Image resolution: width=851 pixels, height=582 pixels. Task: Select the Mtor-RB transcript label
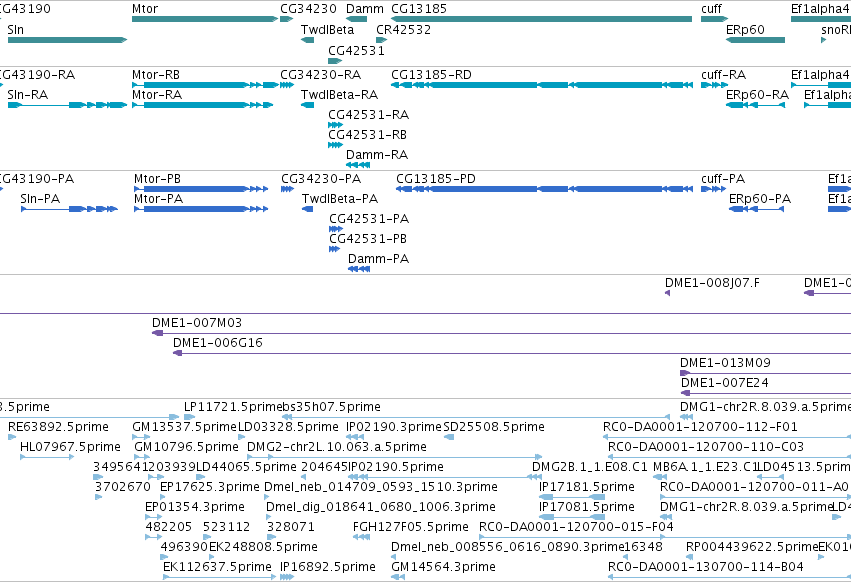click(x=156, y=75)
